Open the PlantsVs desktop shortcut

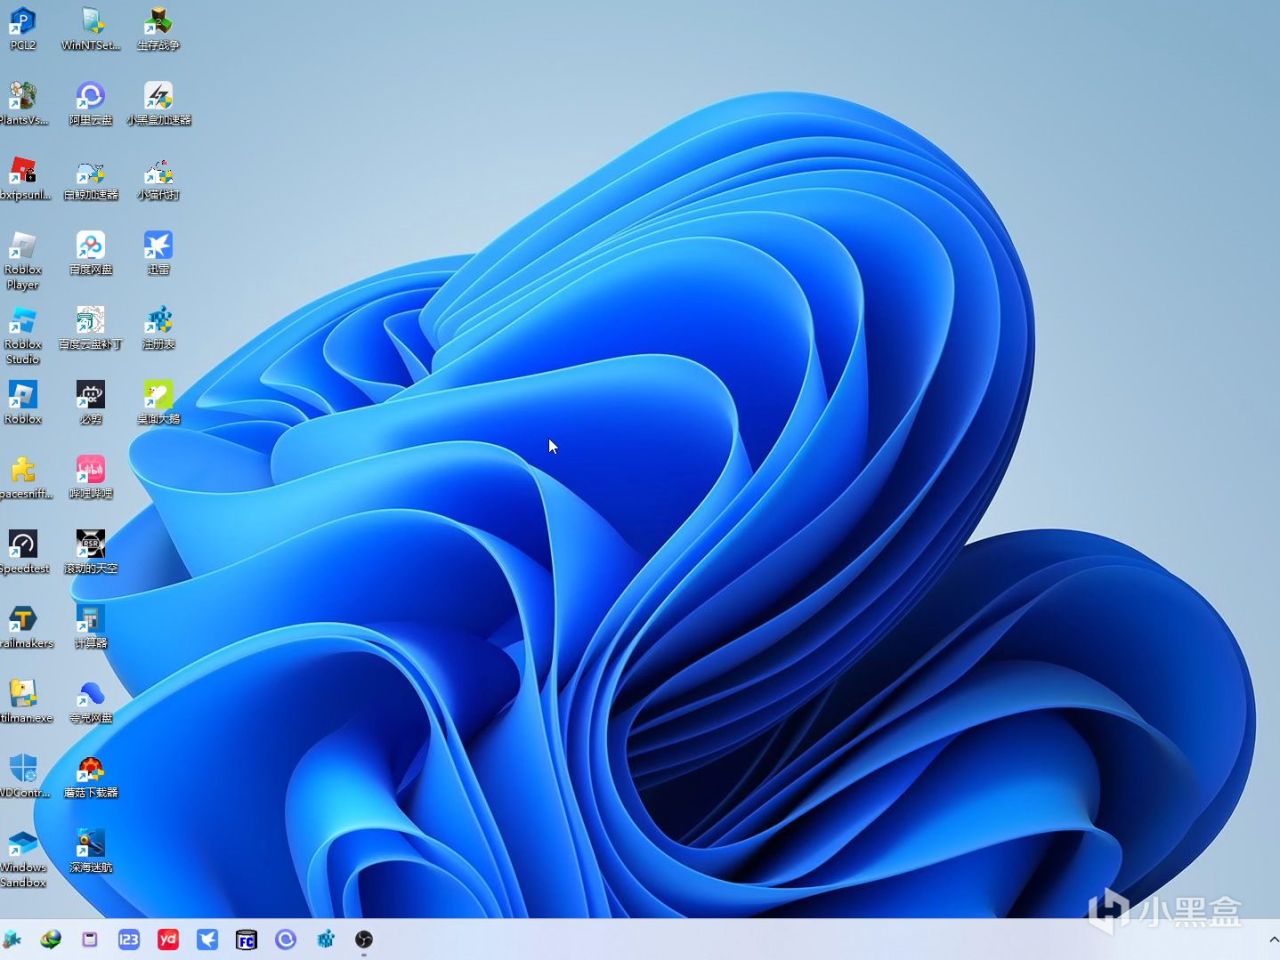[22, 103]
